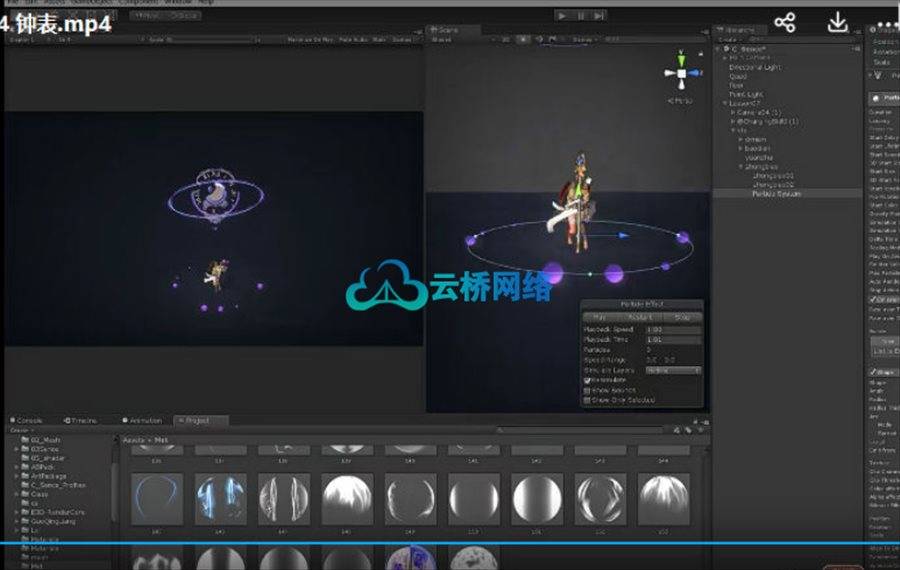Switch to the Console tab

(28, 421)
